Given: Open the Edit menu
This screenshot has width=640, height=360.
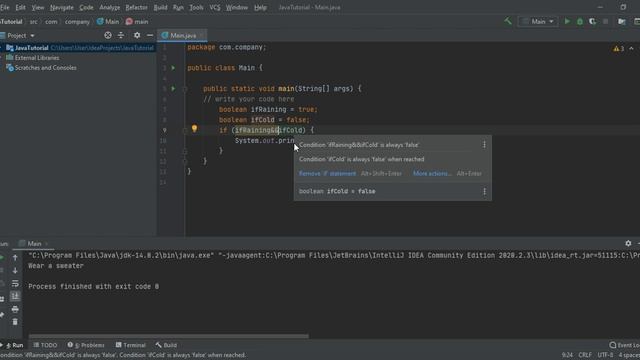Looking at the screenshot, I should [20, 7].
